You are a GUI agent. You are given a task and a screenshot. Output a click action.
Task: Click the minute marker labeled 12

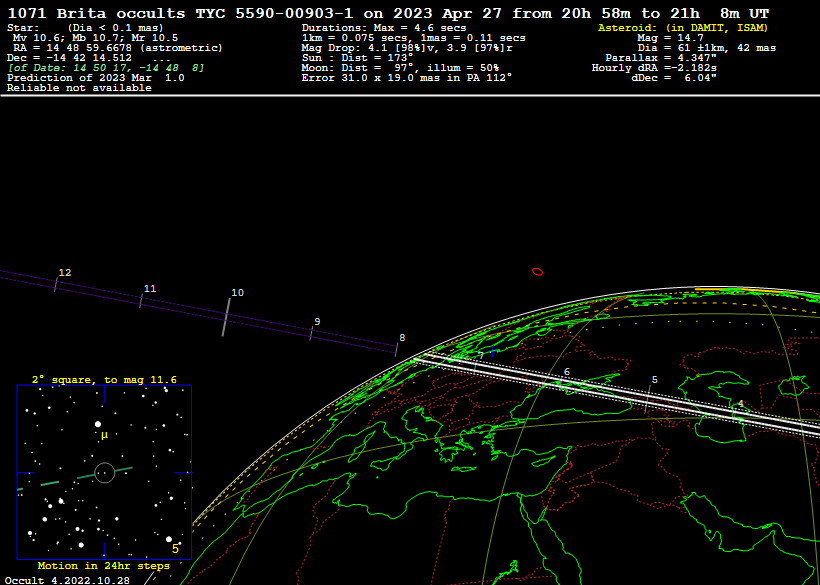pyautogui.click(x=55, y=284)
